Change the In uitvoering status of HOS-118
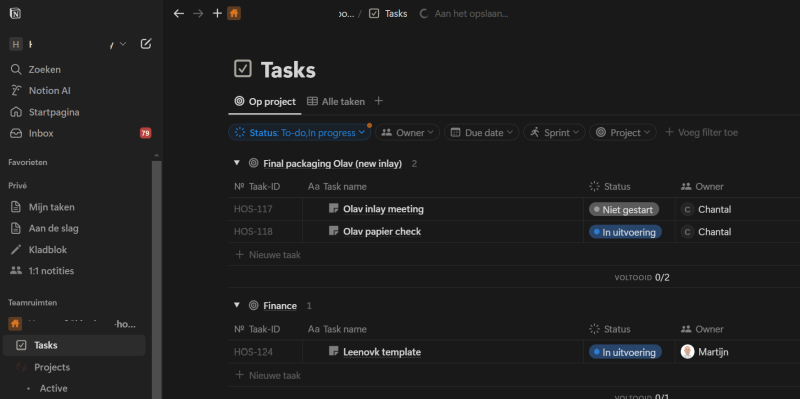Viewport: 800px width, 399px height. pyautogui.click(x=625, y=232)
